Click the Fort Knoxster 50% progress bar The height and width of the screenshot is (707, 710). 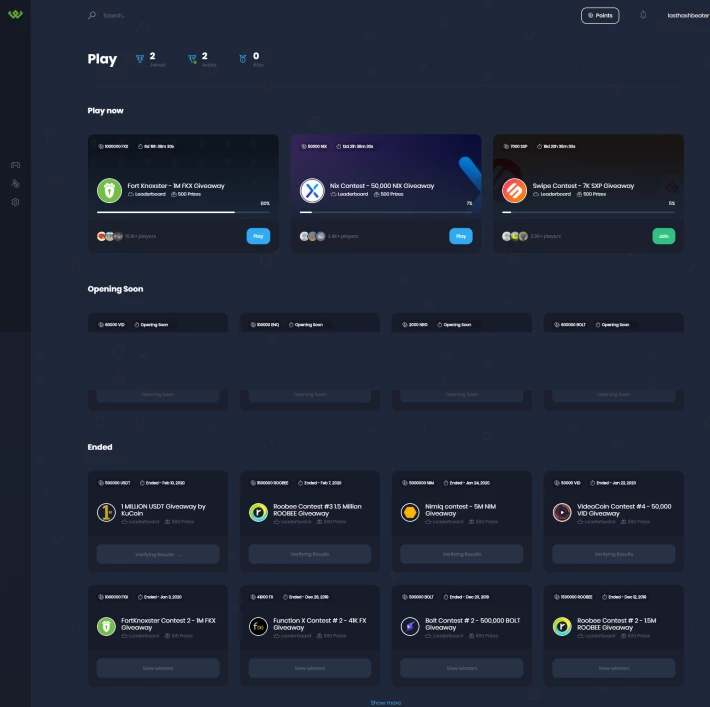183,212
